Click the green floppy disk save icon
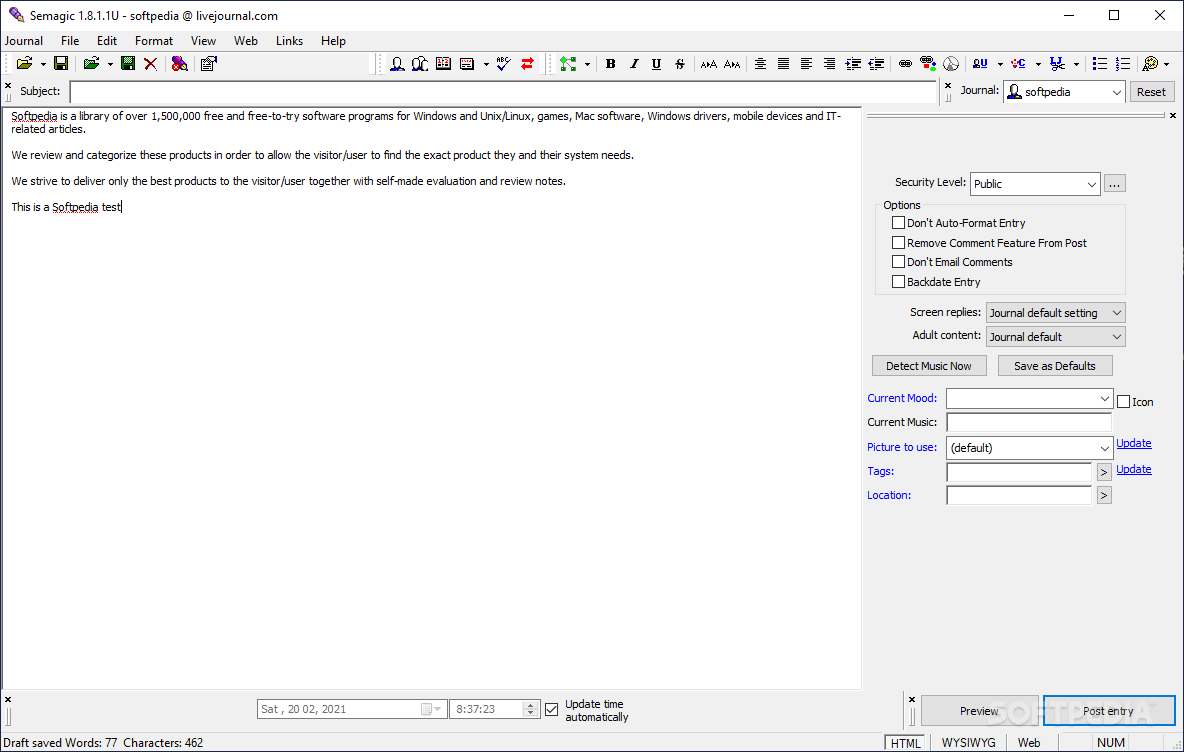This screenshot has width=1184, height=752. tap(128, 63)
